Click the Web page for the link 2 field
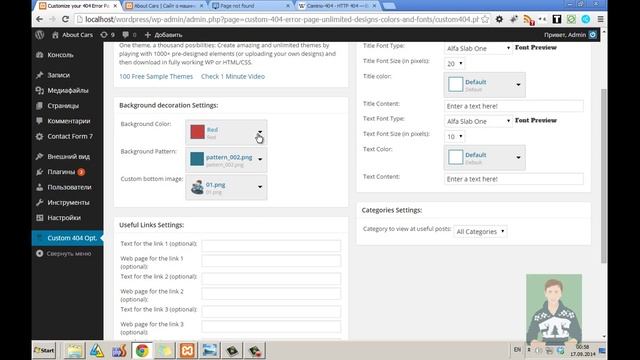This screenshot has height=360, width=640. (271, 293)
